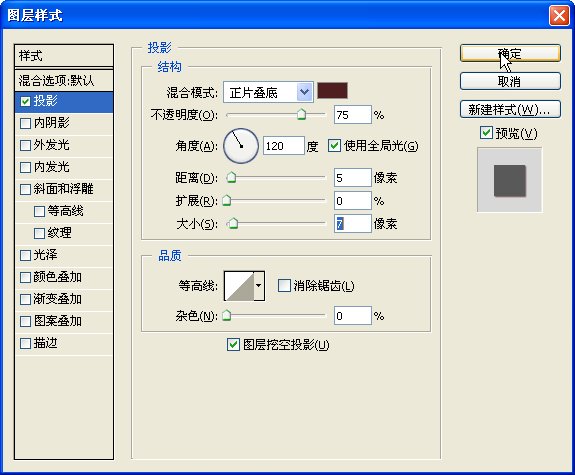Viewport: 575px width, 475px height.
Task: Click 新建样式(W)... button
Action: [x=510, y=109]
